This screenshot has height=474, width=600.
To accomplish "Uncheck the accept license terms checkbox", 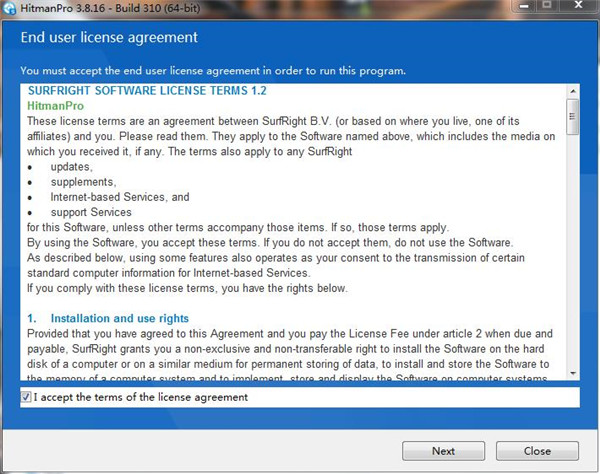I will [26, 397].
